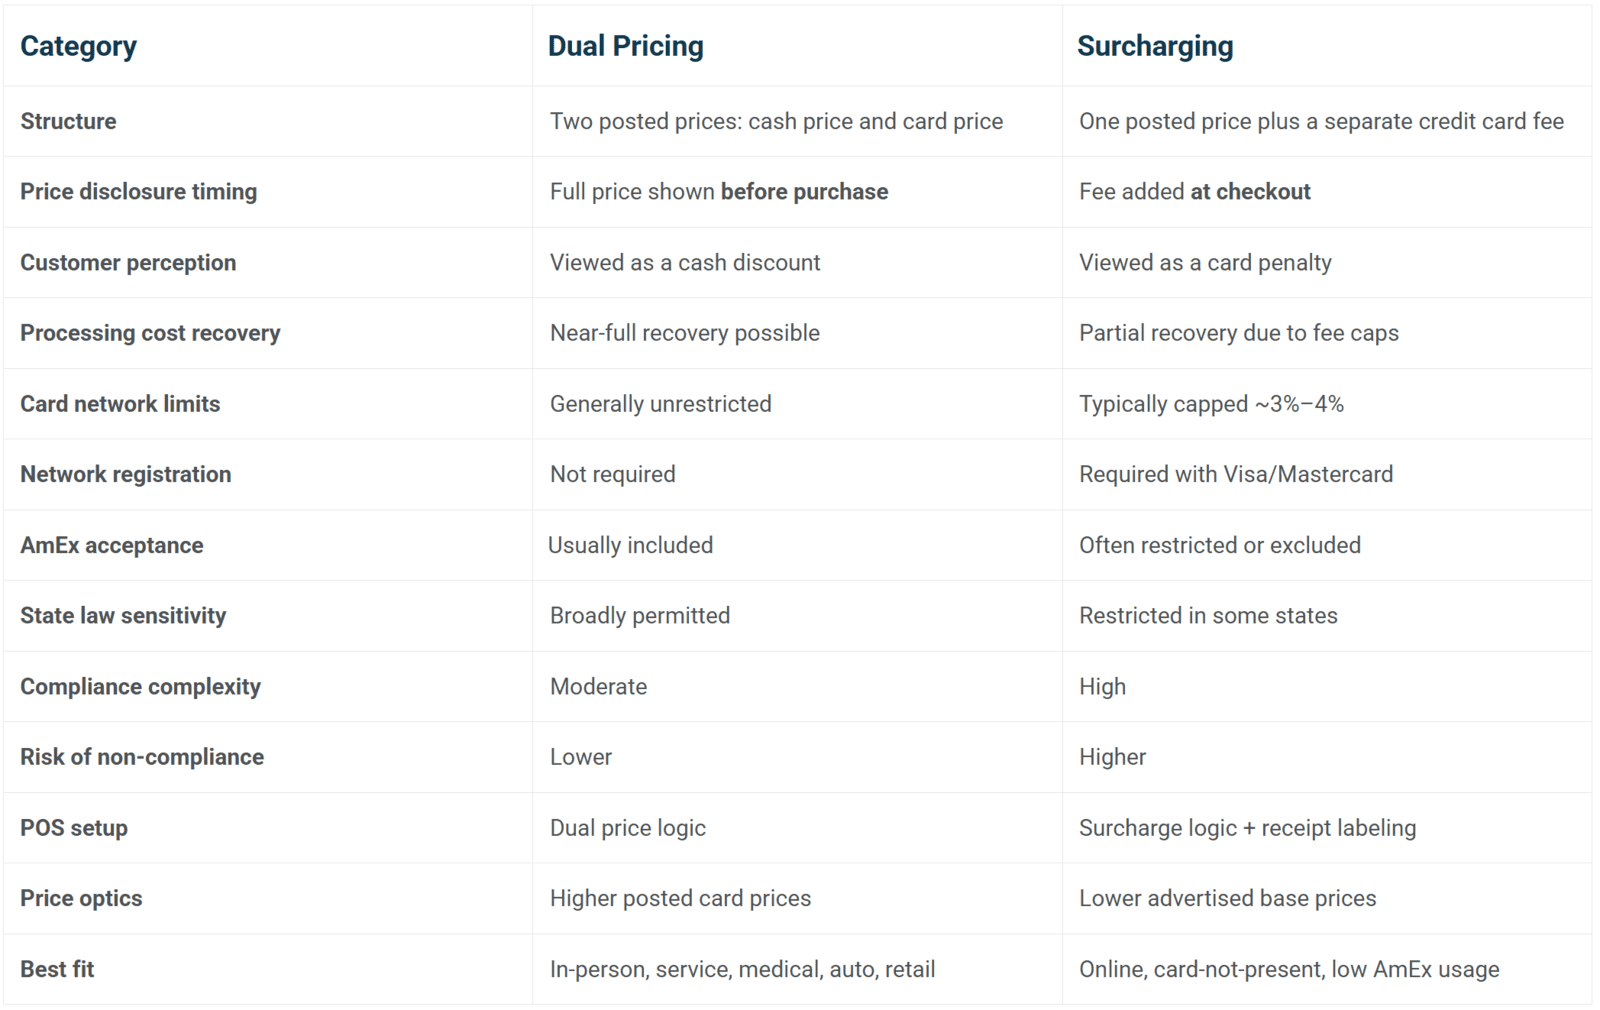Click the Surcharging column header

[x=1154, y=46]
